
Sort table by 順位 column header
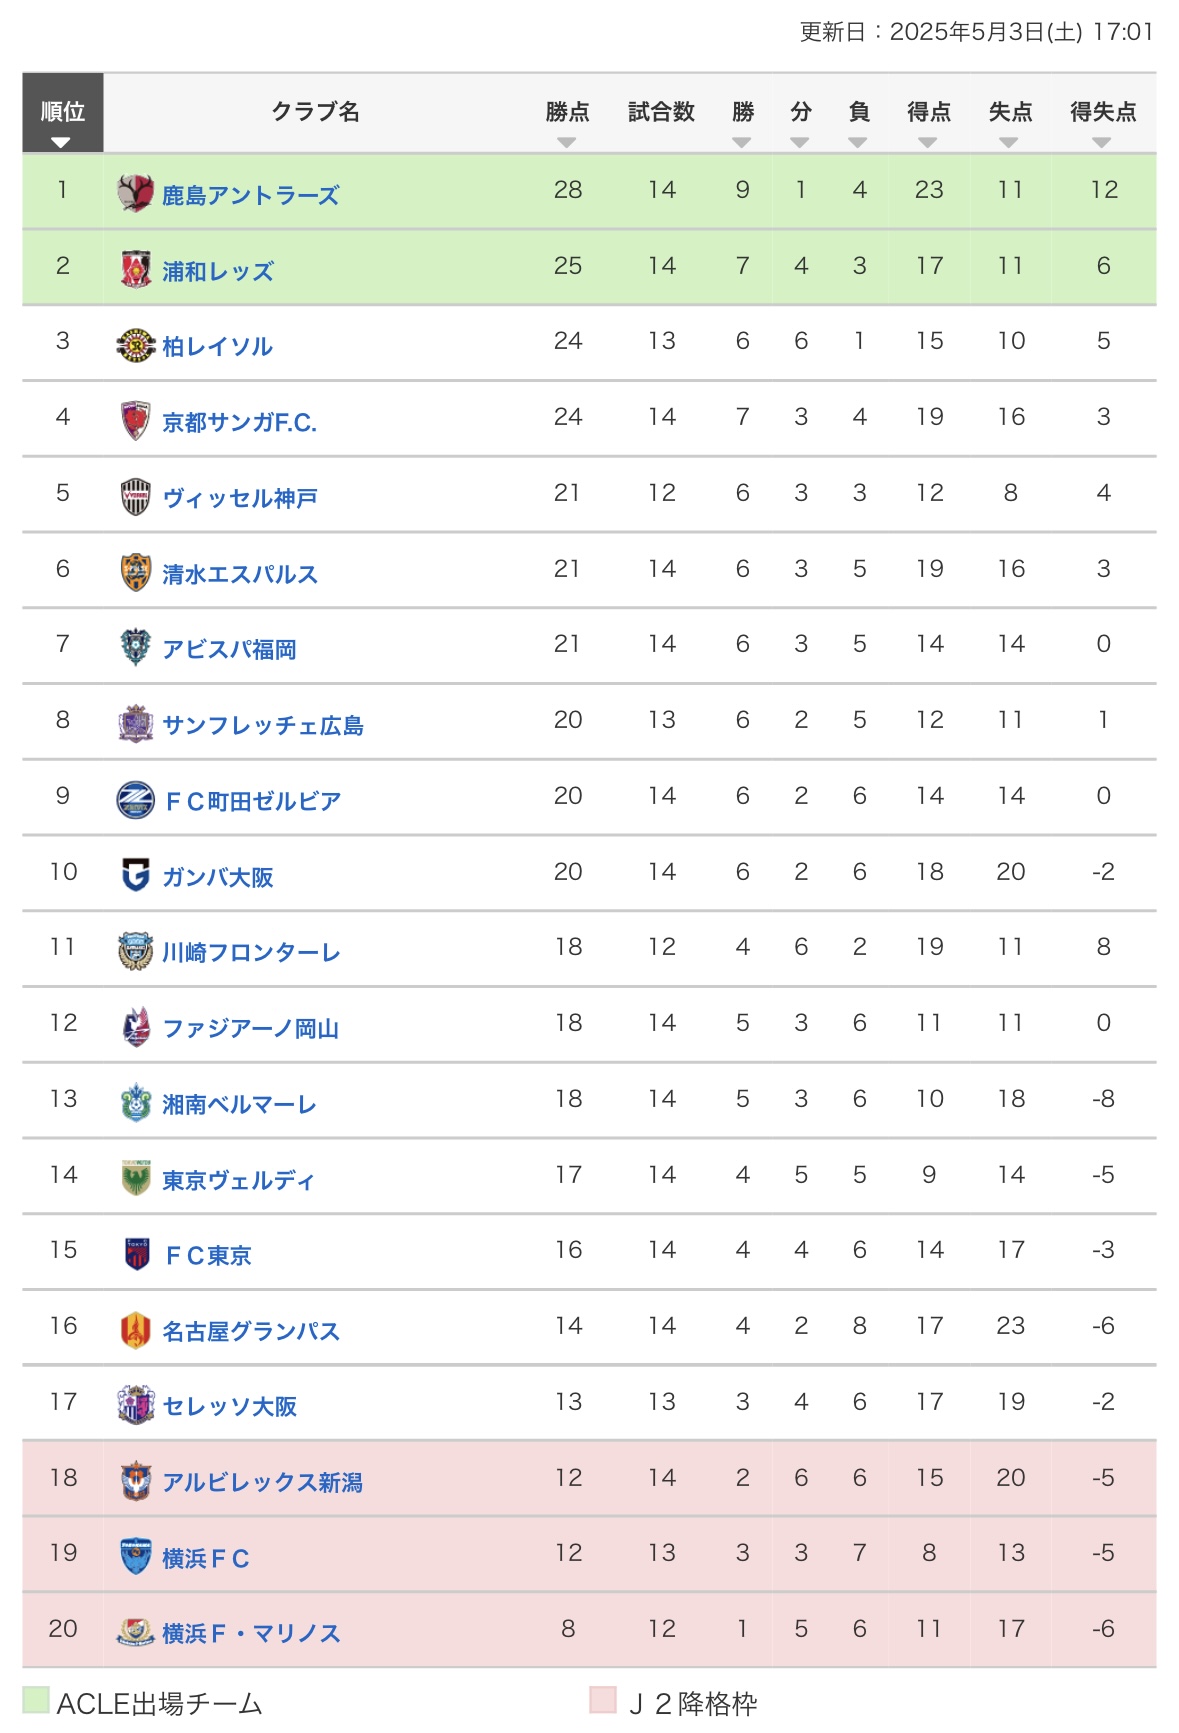[62, 113]
